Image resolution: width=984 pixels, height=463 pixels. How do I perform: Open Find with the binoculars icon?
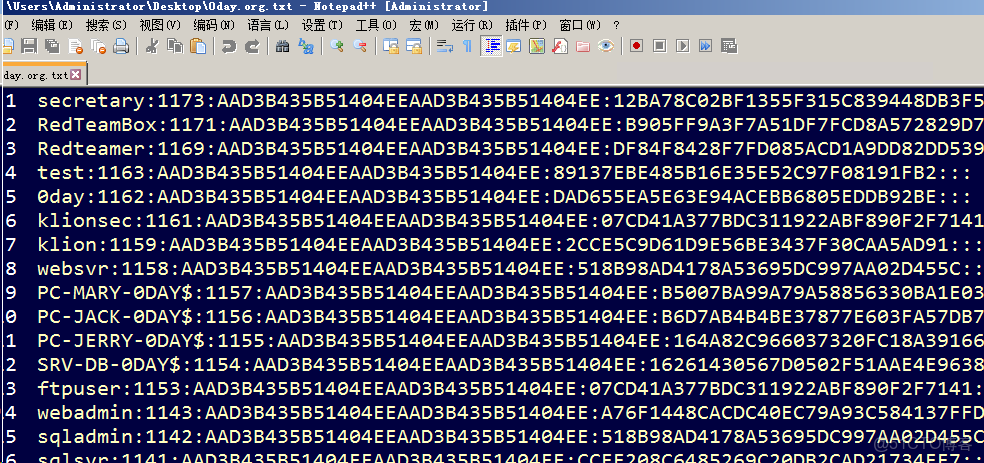[x=282, y=46]
